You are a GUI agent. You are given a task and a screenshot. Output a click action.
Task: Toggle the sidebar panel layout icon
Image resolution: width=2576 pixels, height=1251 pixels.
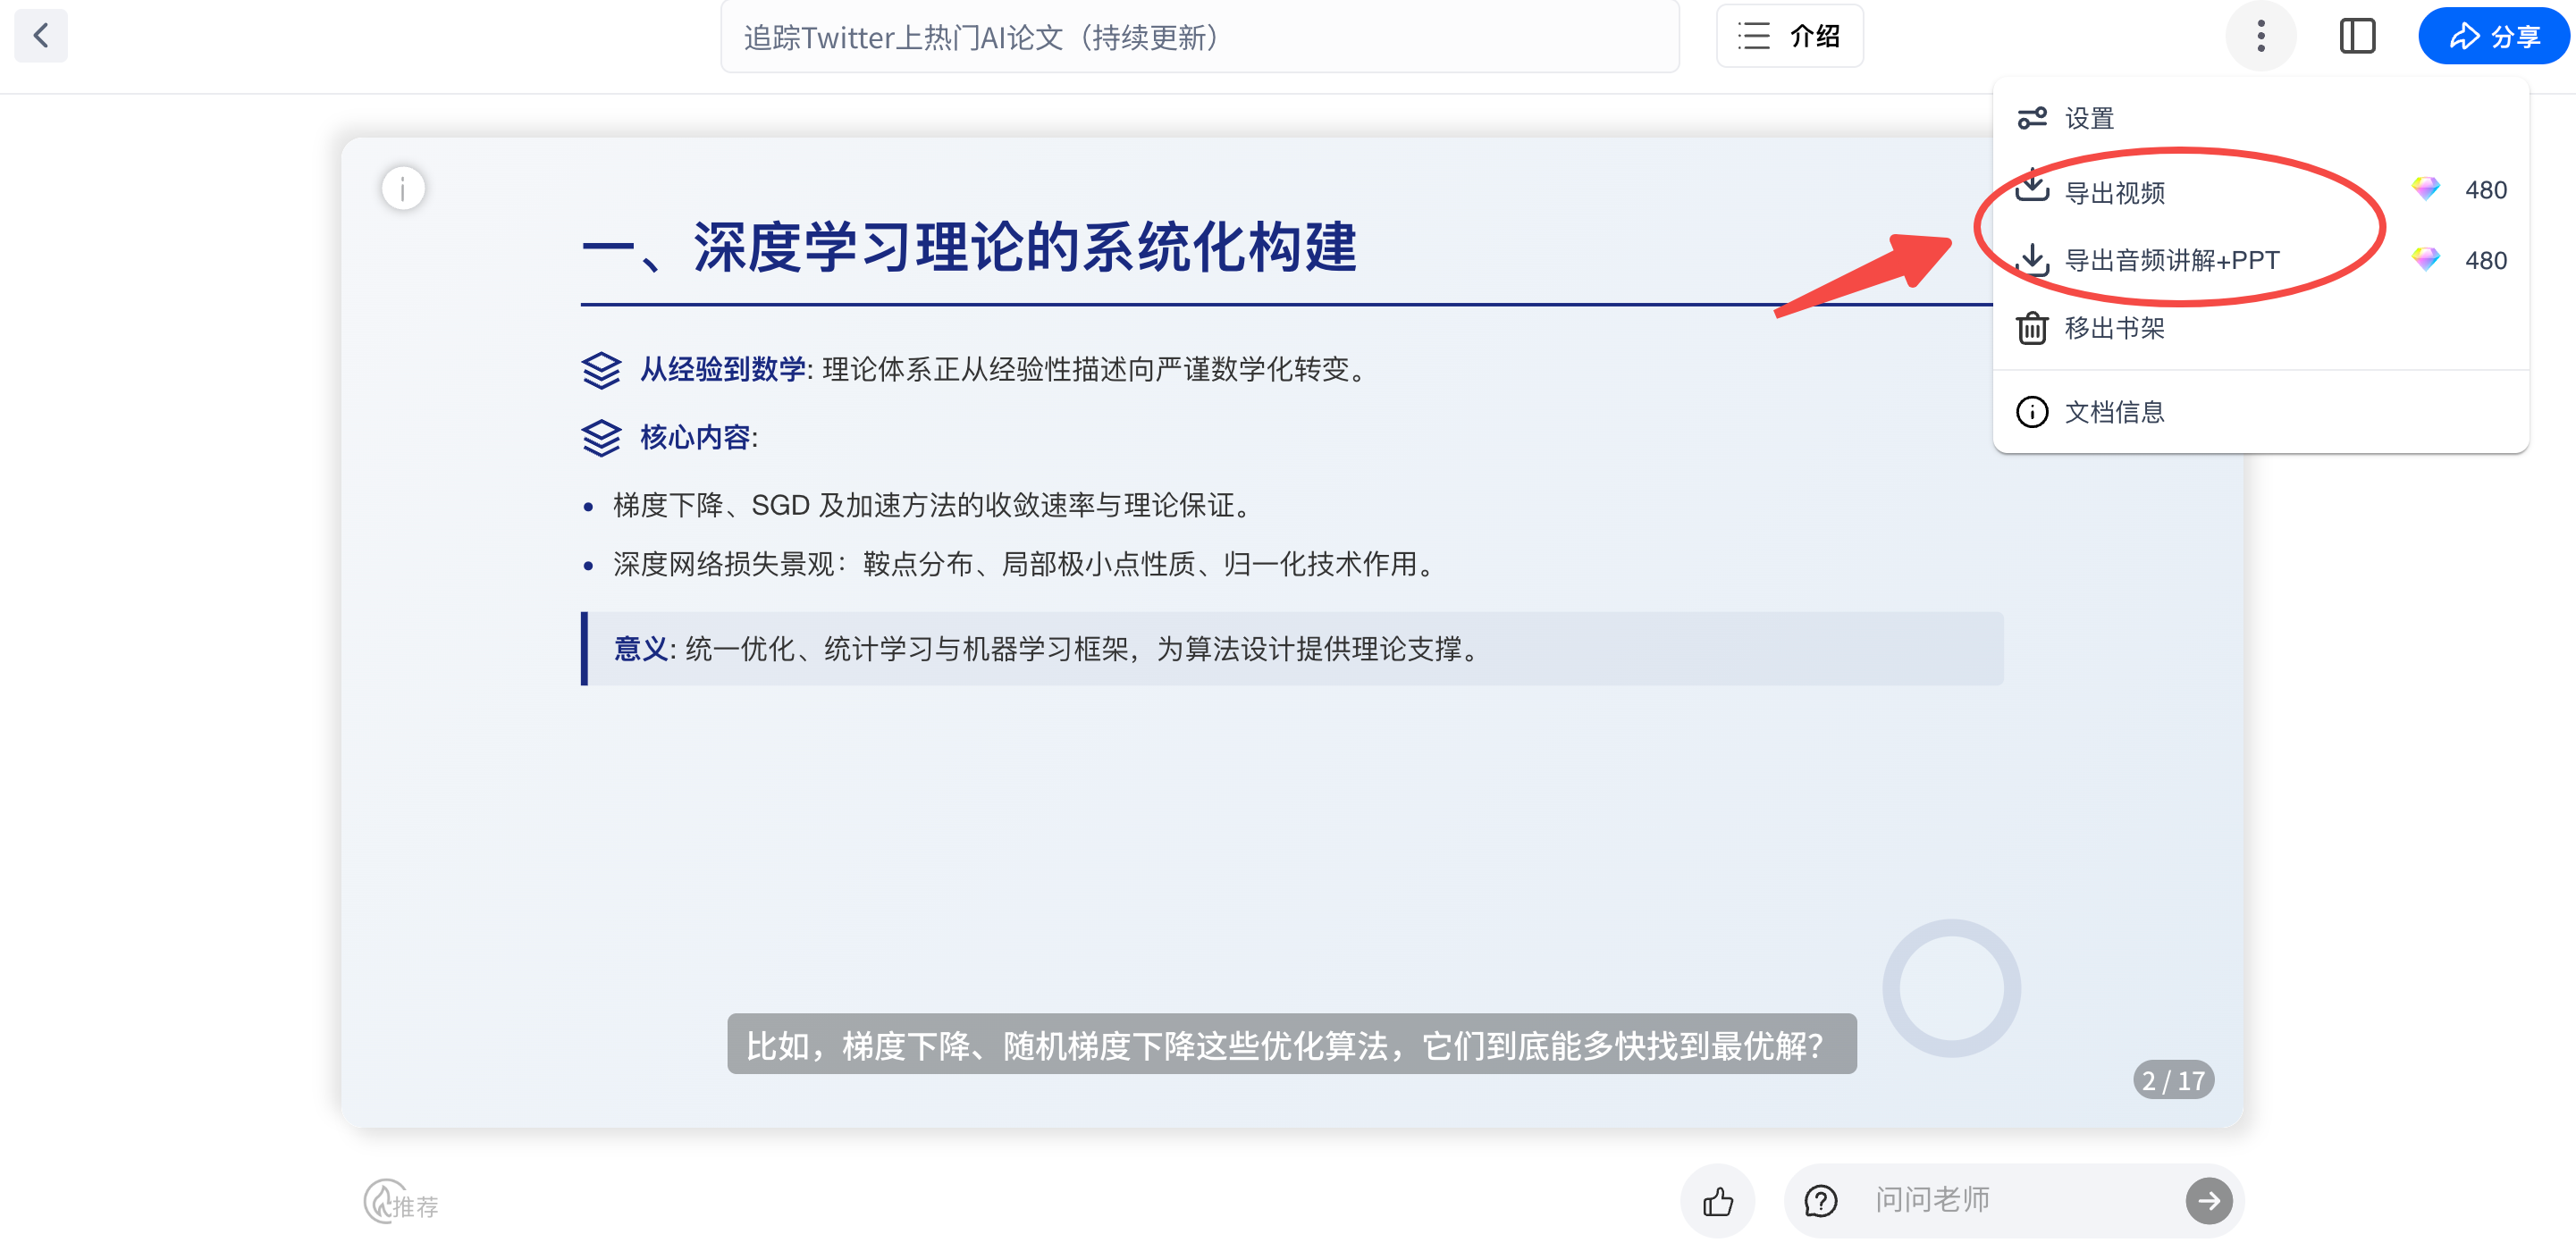coord(2357,36)
